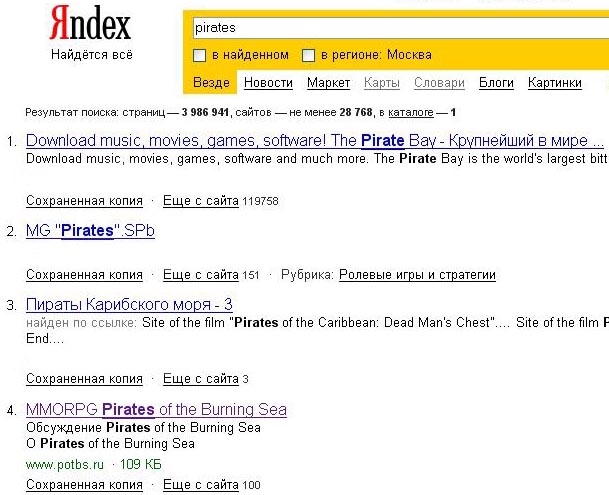
Task: Click the www.potbs.ru address text
Action: [x=65, y=464]
